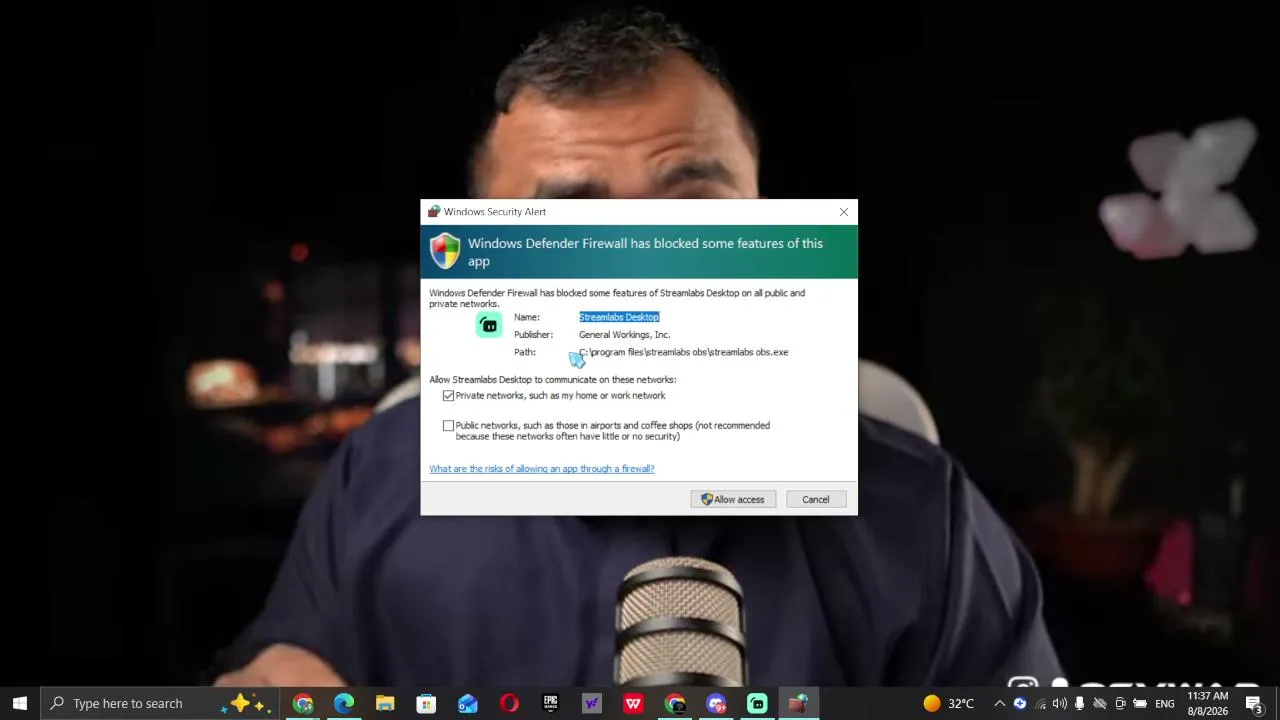Open Microsoft Store from the taskbar
This screenshot has width=1280, height=720.
tap(426, 703)
